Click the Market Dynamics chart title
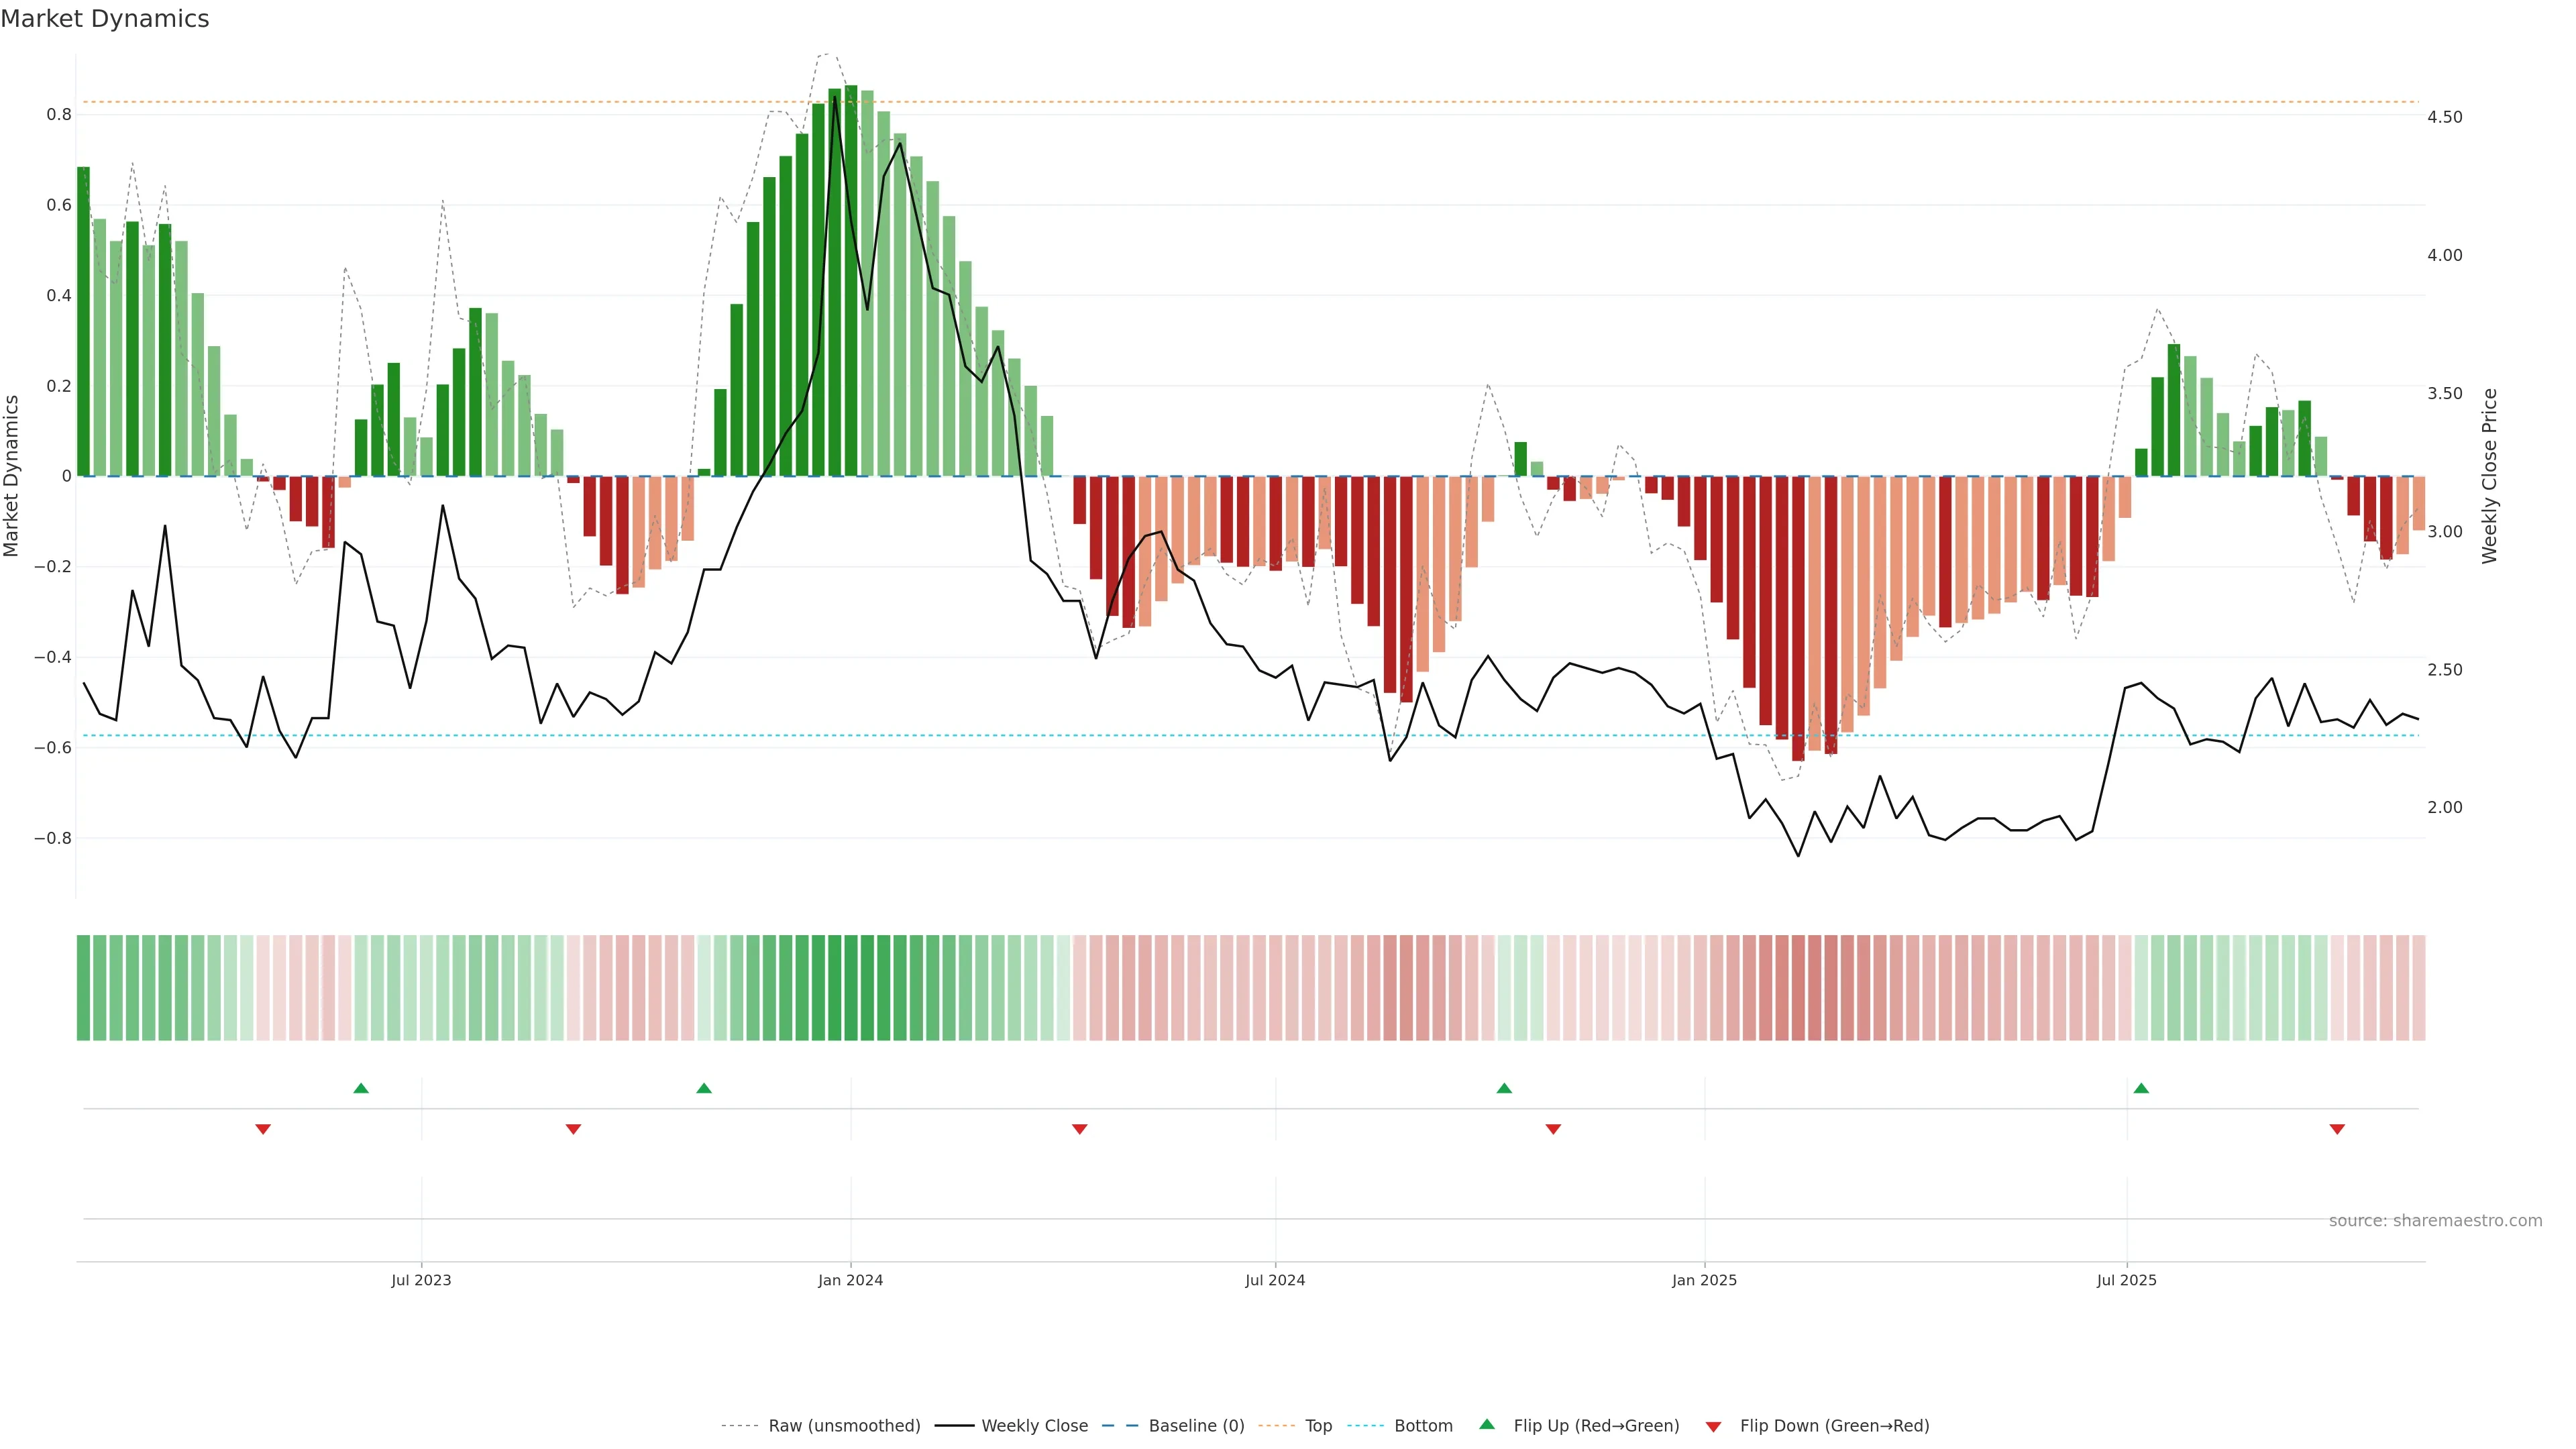The width and height of the screenshot is (2576, 1449). 105,19
